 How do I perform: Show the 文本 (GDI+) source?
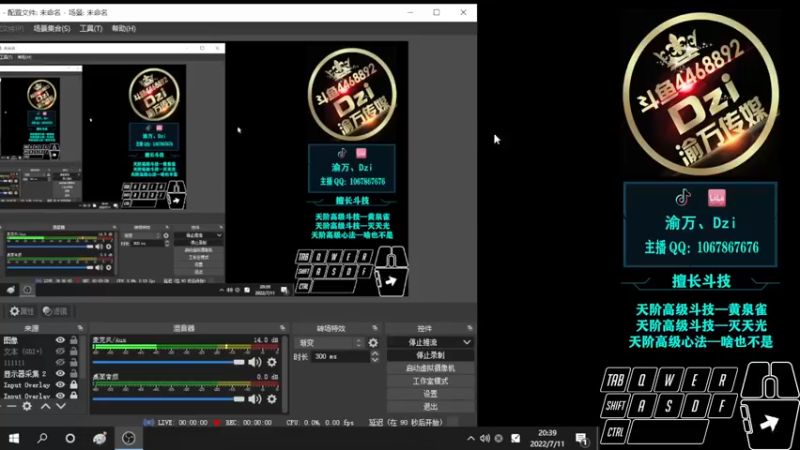click(60, 352)
